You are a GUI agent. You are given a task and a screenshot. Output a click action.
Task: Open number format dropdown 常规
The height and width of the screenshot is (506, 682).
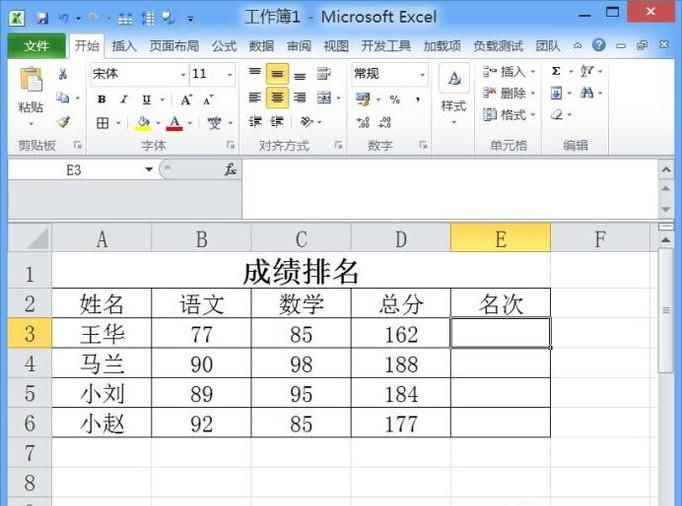[421, 74]
